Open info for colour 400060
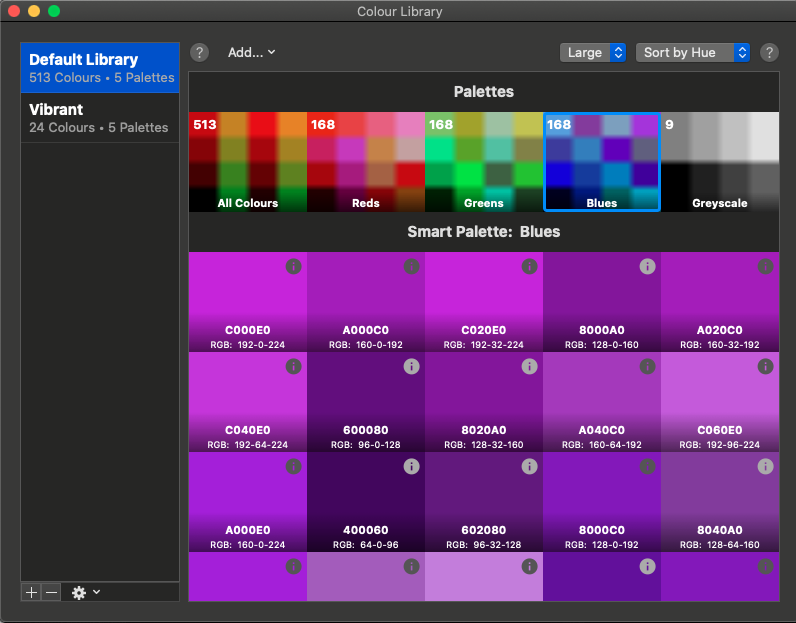 pos(411,466)
